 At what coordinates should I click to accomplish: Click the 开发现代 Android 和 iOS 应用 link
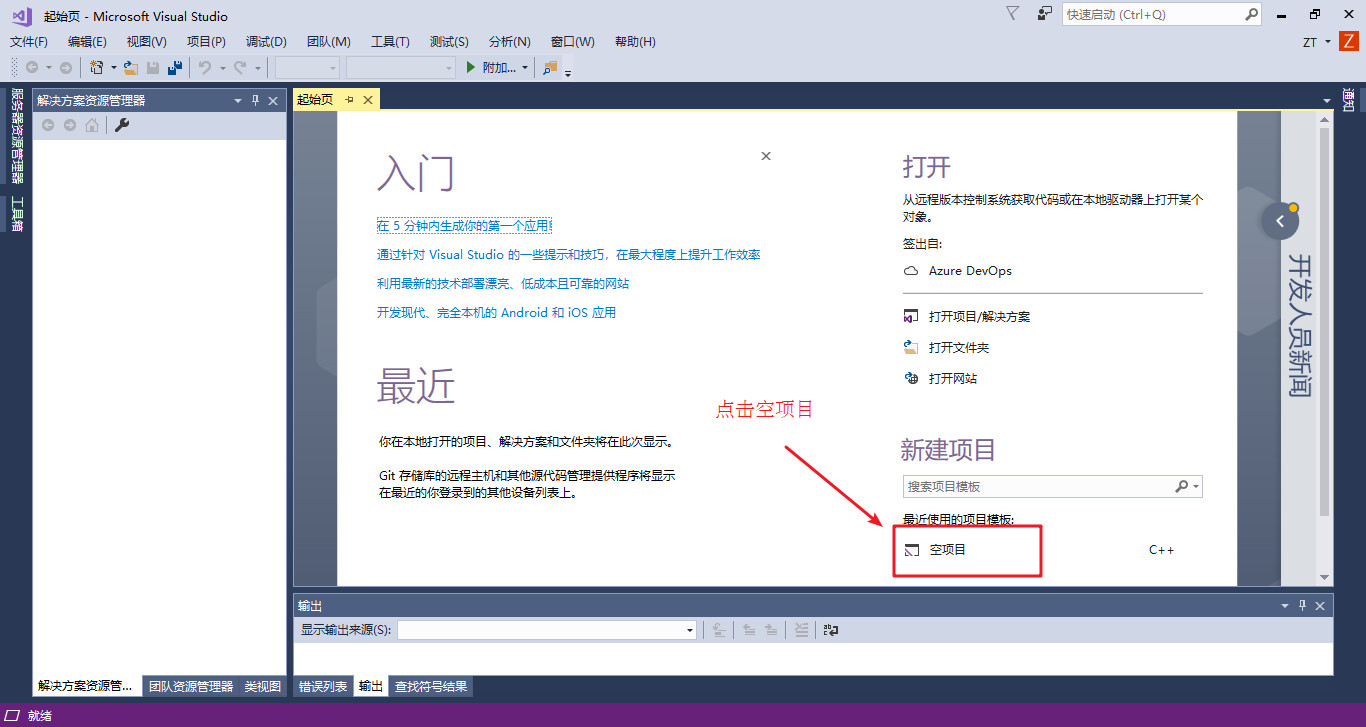point(496,313)
